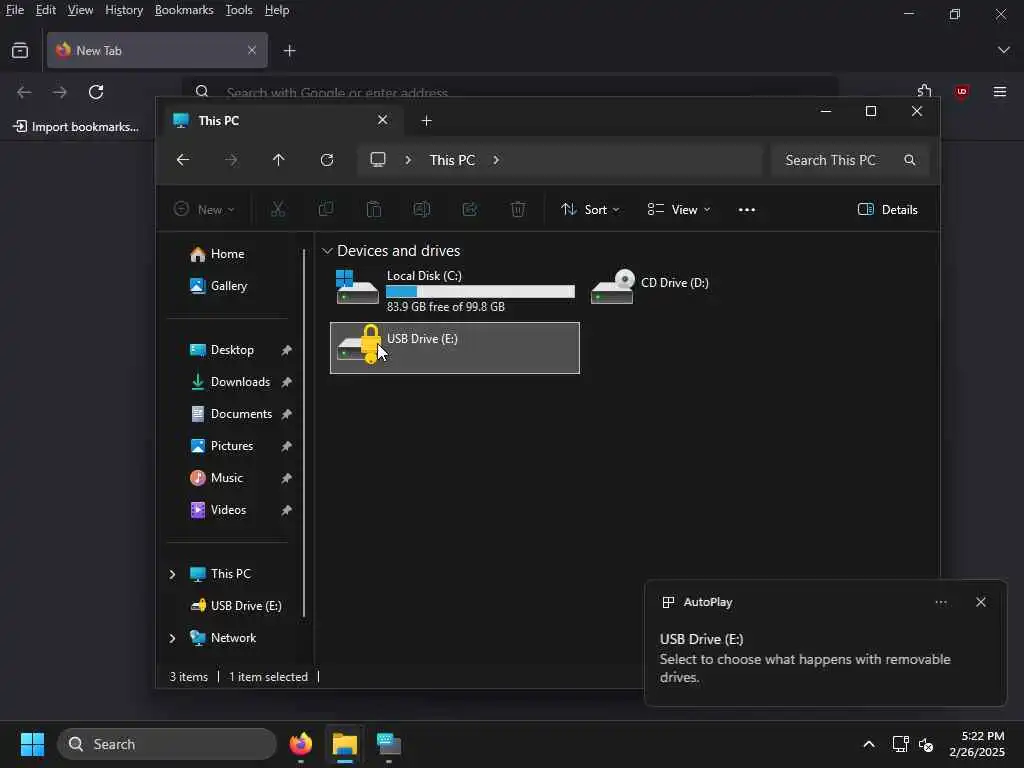Expand Network in navigation pane
This screenshot has width=1024, height=768.
click(x=172, y=638)
